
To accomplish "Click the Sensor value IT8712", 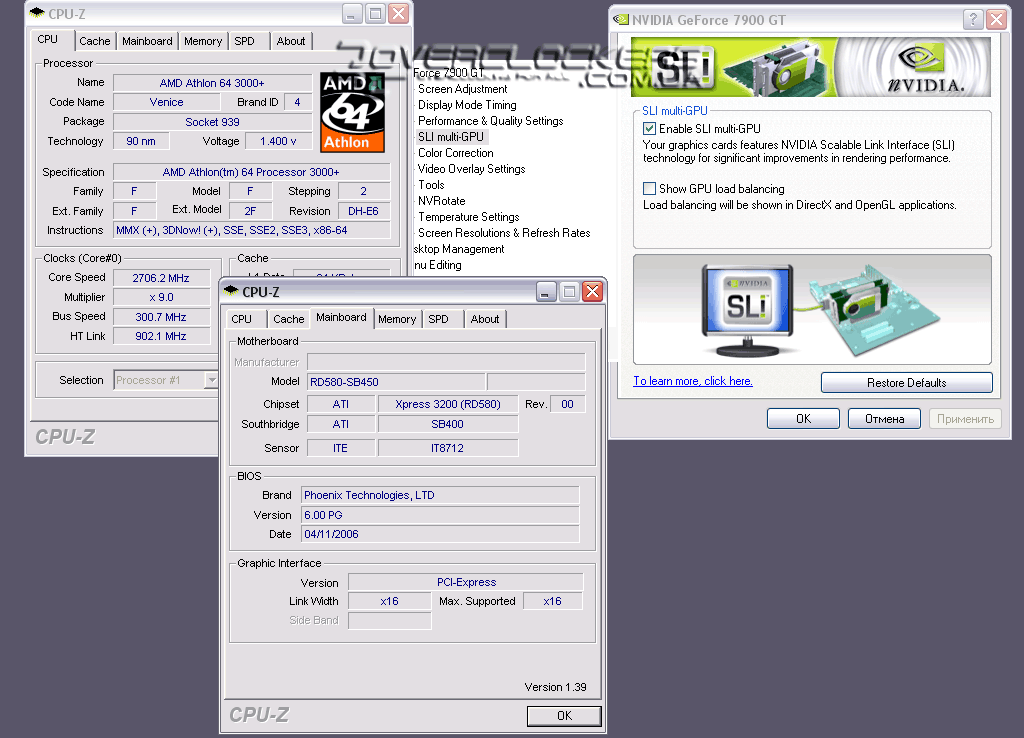I will pos(448,448).
